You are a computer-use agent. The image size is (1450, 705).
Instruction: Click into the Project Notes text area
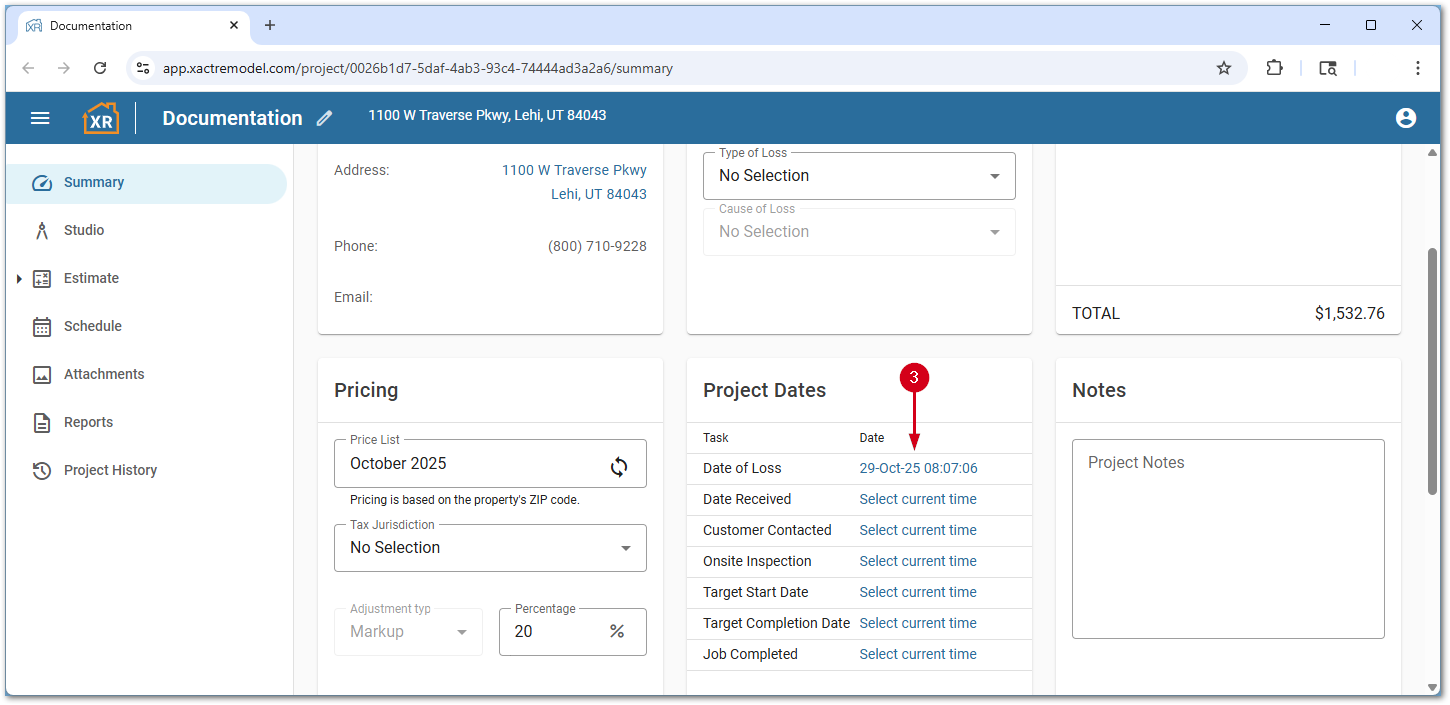point(1227,538)
